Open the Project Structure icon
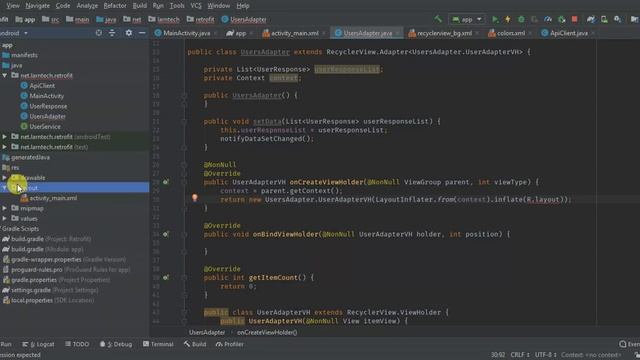Image resolution: width=640 pixels, height=360 pixels. pyautogui.click(x=634, y=19)
